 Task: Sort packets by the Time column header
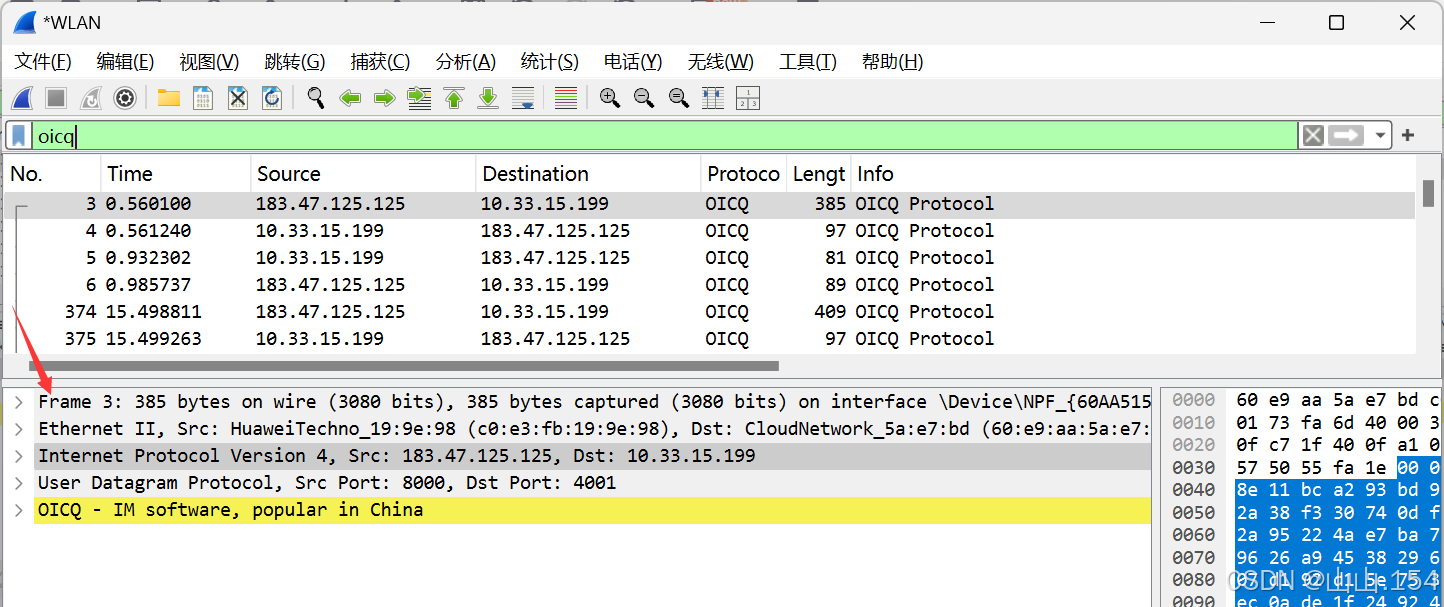pyautogui.click(x=176, y=174)
